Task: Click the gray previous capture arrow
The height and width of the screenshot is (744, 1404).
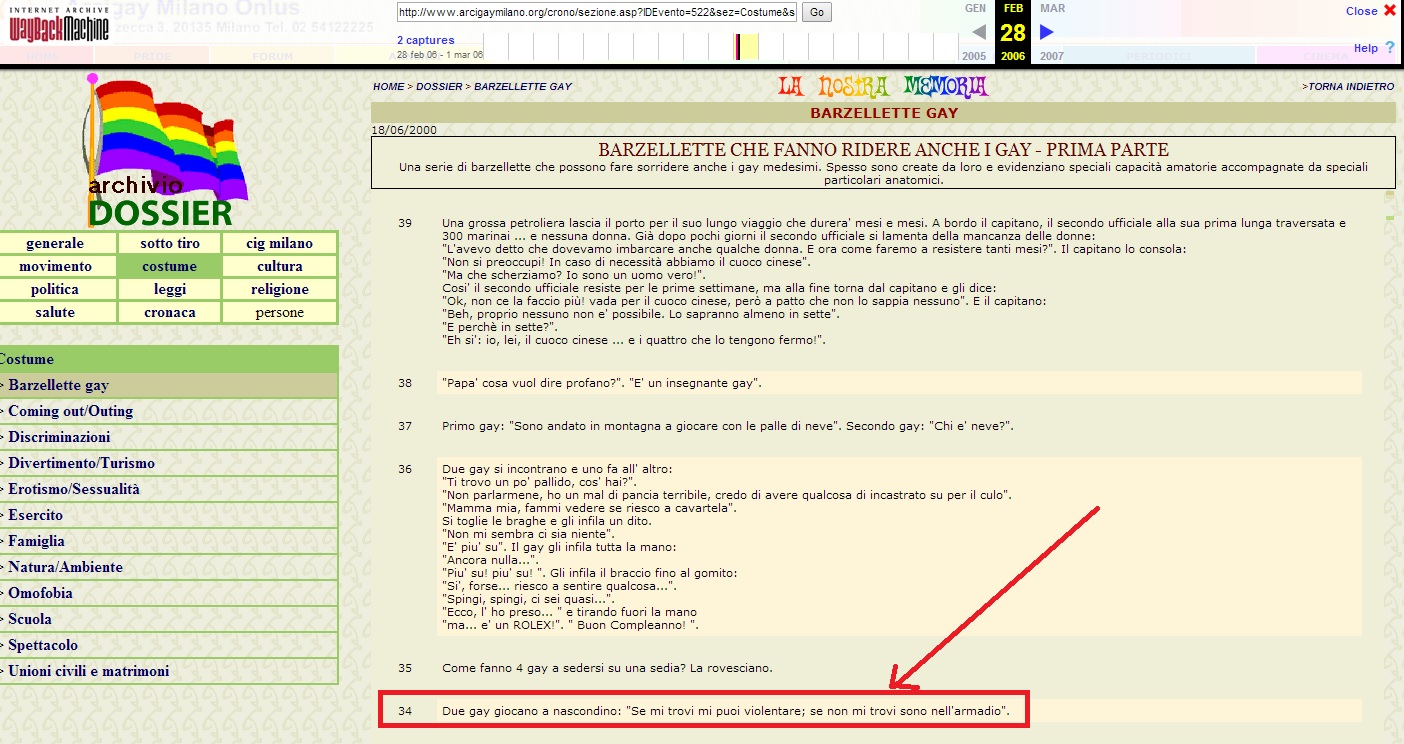Action: (979, 32)
